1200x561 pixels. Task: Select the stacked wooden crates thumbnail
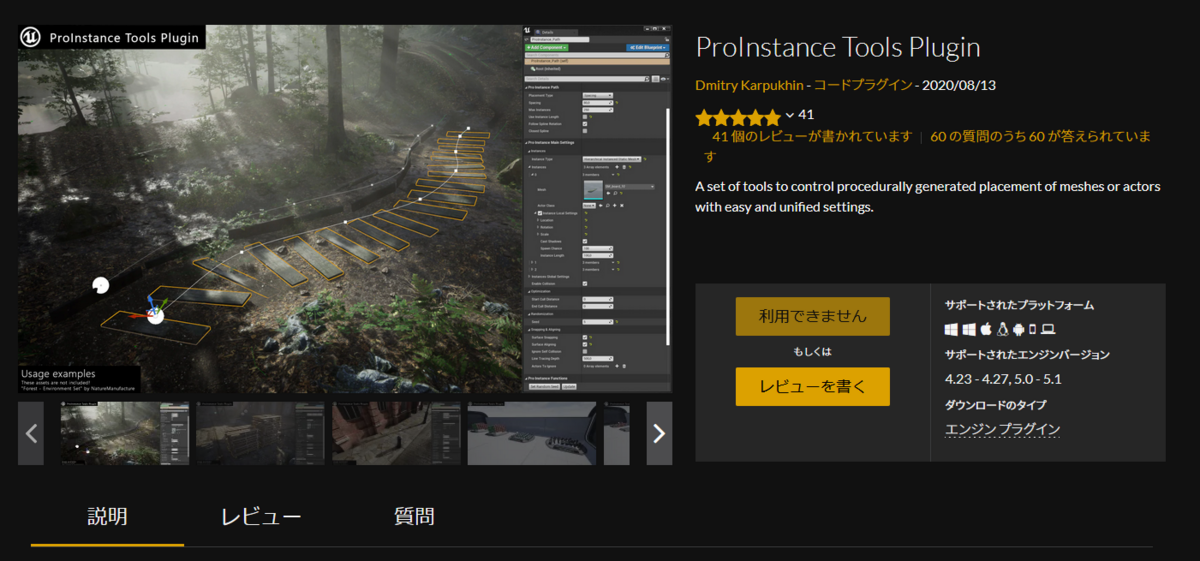coord(260,433)
